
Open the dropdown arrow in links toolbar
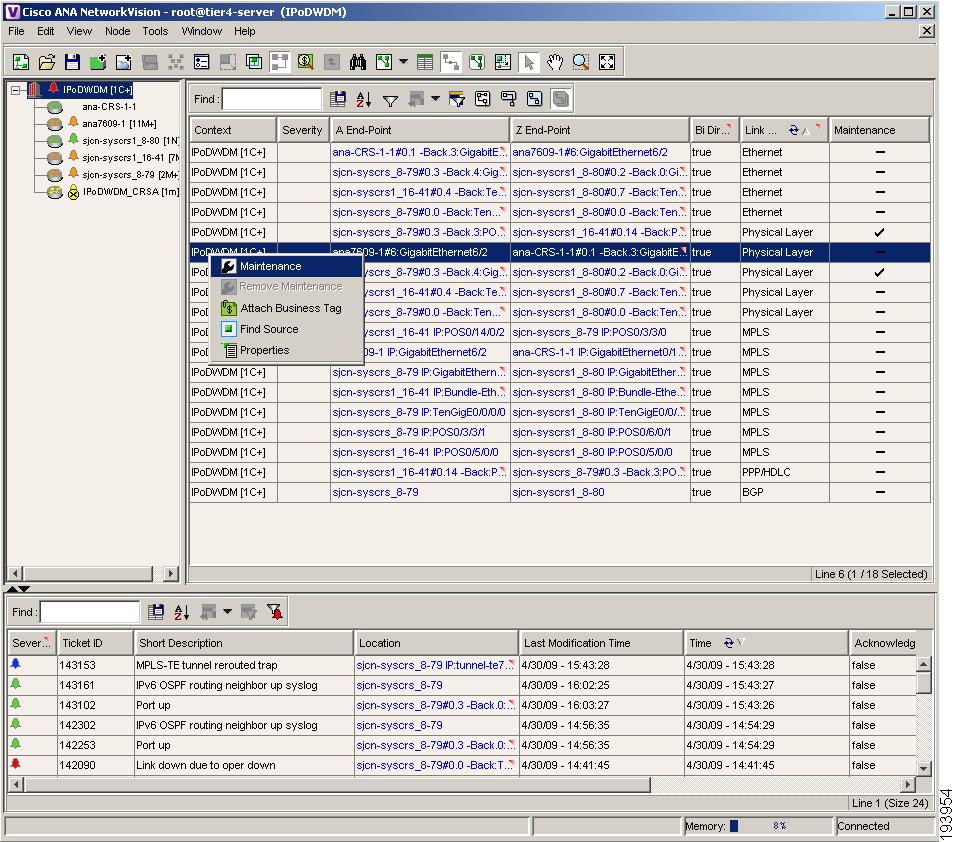click(435, 98)
